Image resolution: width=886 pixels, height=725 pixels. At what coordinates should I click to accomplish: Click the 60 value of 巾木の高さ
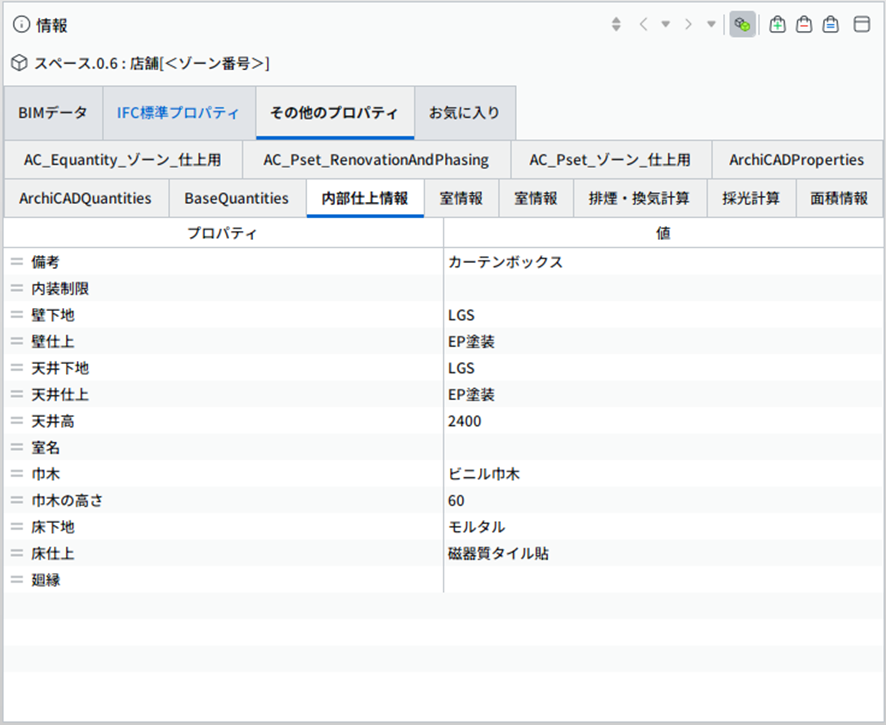(456, 501)
